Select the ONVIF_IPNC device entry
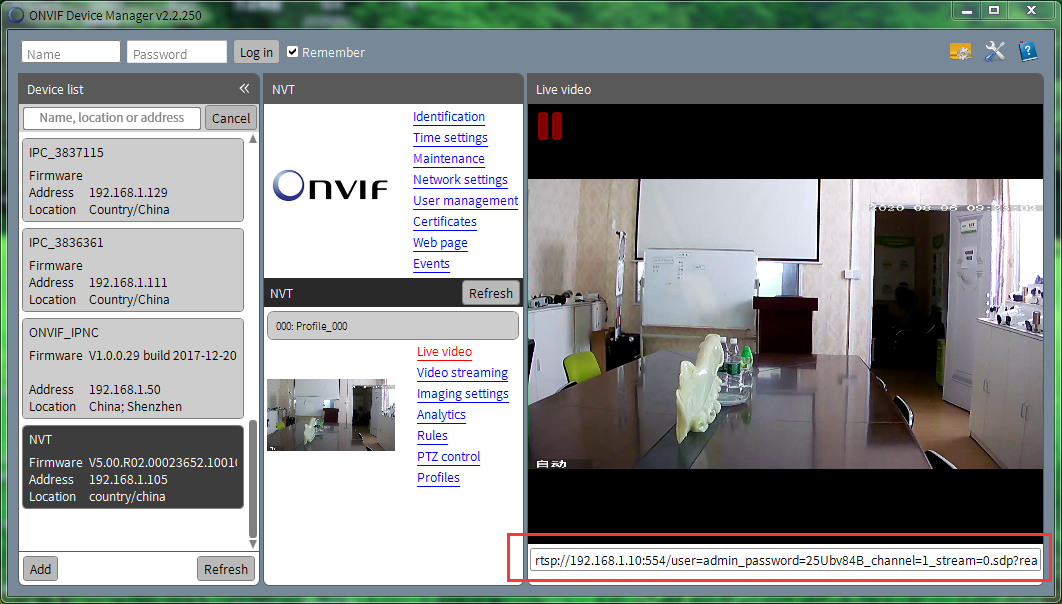 click(133, 368)
